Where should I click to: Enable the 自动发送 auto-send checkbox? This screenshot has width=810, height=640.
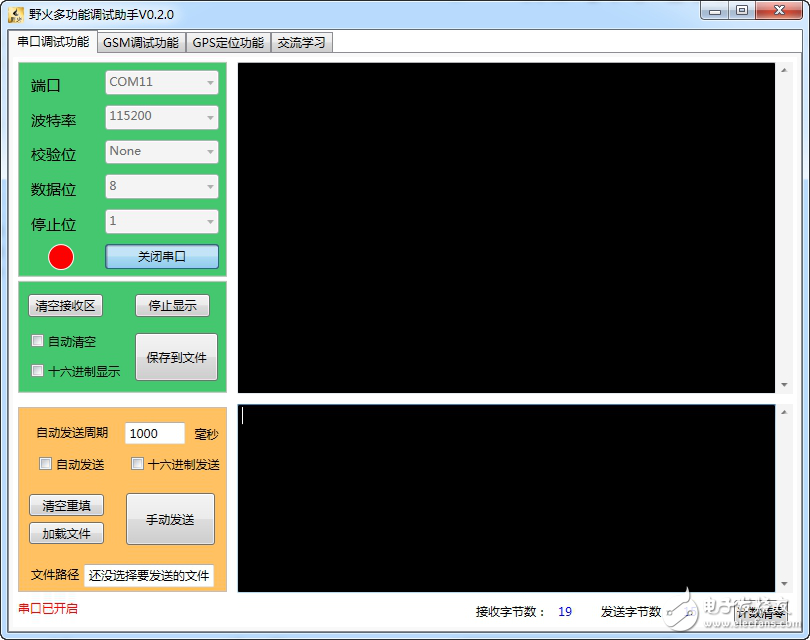click(x=43, y=463)
